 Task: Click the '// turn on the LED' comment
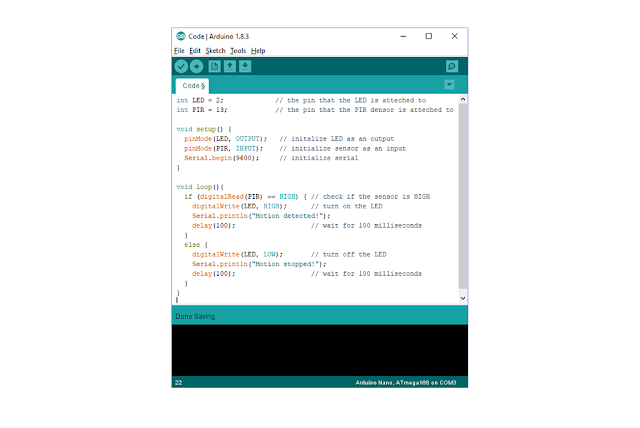pyautogui.click(x=347, y=206)
